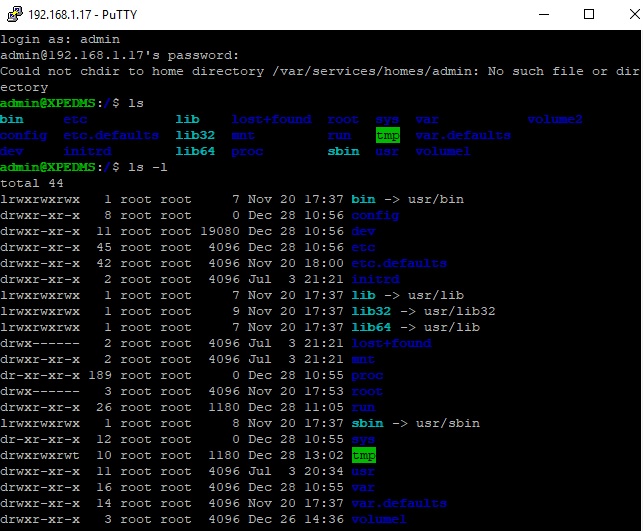Click 'lib32' in the short ls output
The width and height of the screenshot is (643, 531).
tap(195, 135)
